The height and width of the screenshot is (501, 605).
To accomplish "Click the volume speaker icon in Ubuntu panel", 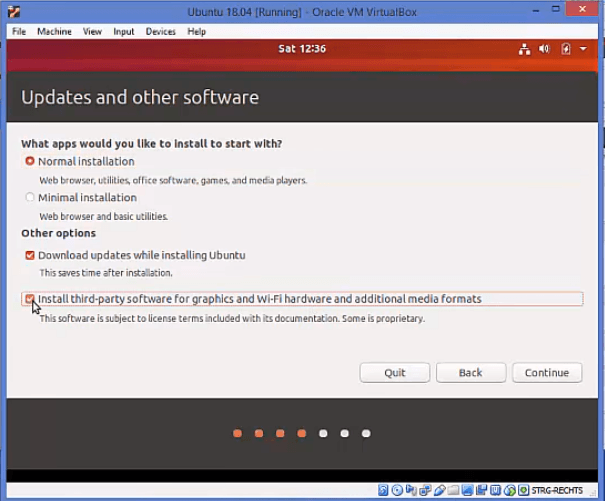I will pyautogui.click(x=545, y=49).
